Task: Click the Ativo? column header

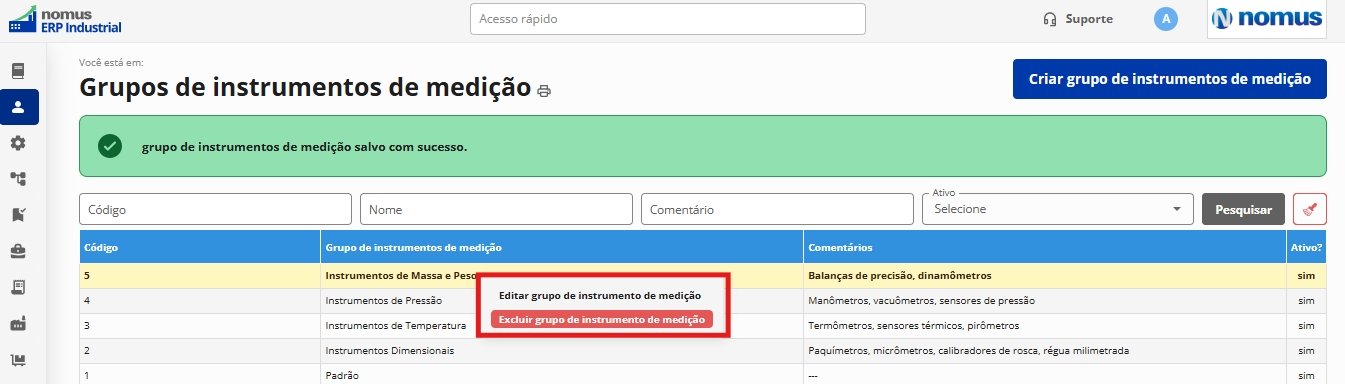Action: [1306, 247]
